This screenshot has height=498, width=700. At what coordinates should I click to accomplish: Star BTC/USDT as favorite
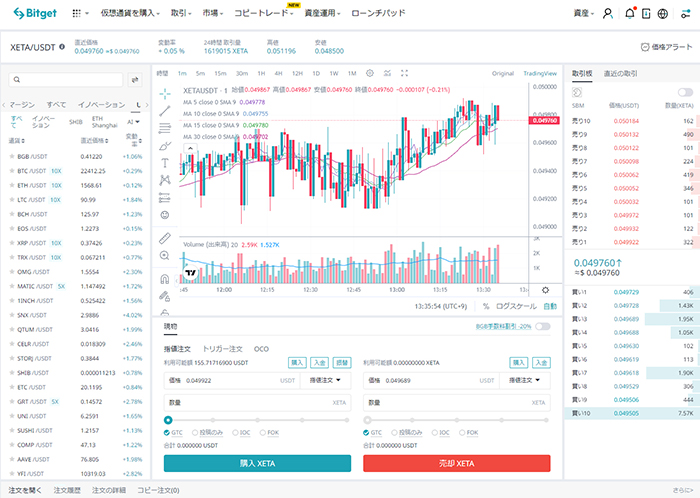(12, 171)
